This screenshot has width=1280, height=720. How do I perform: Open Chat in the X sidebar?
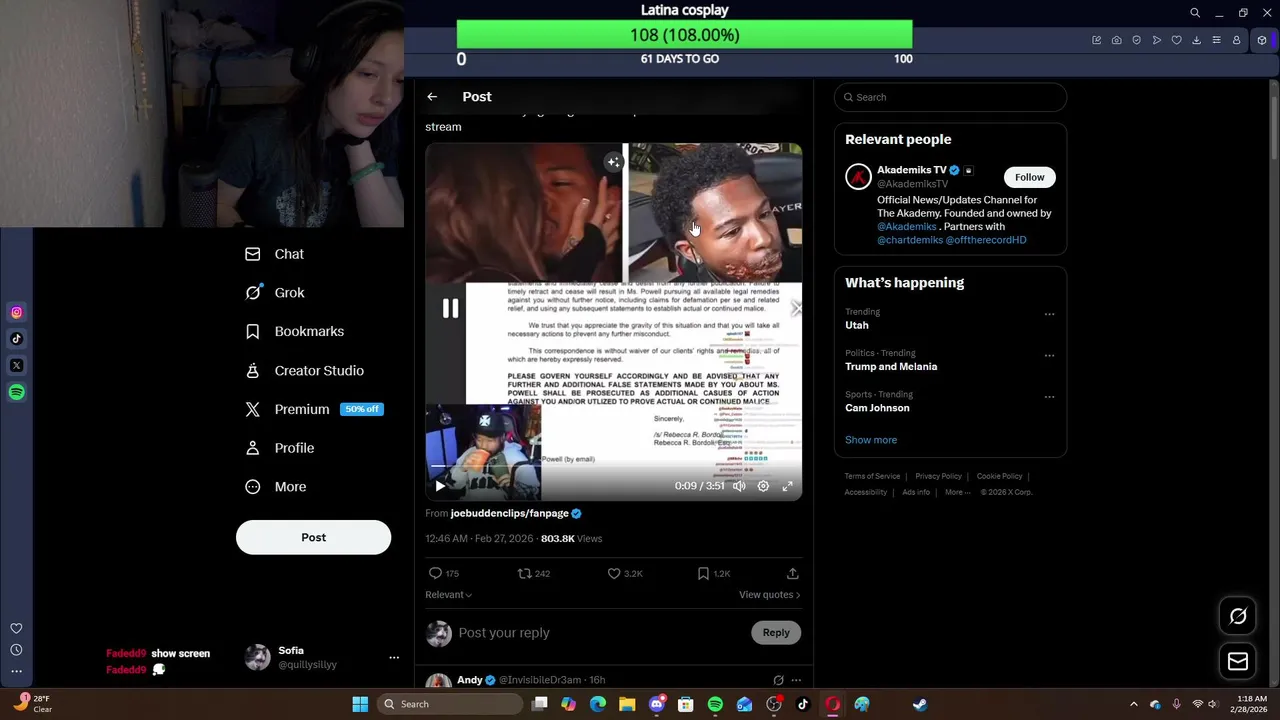275,254
